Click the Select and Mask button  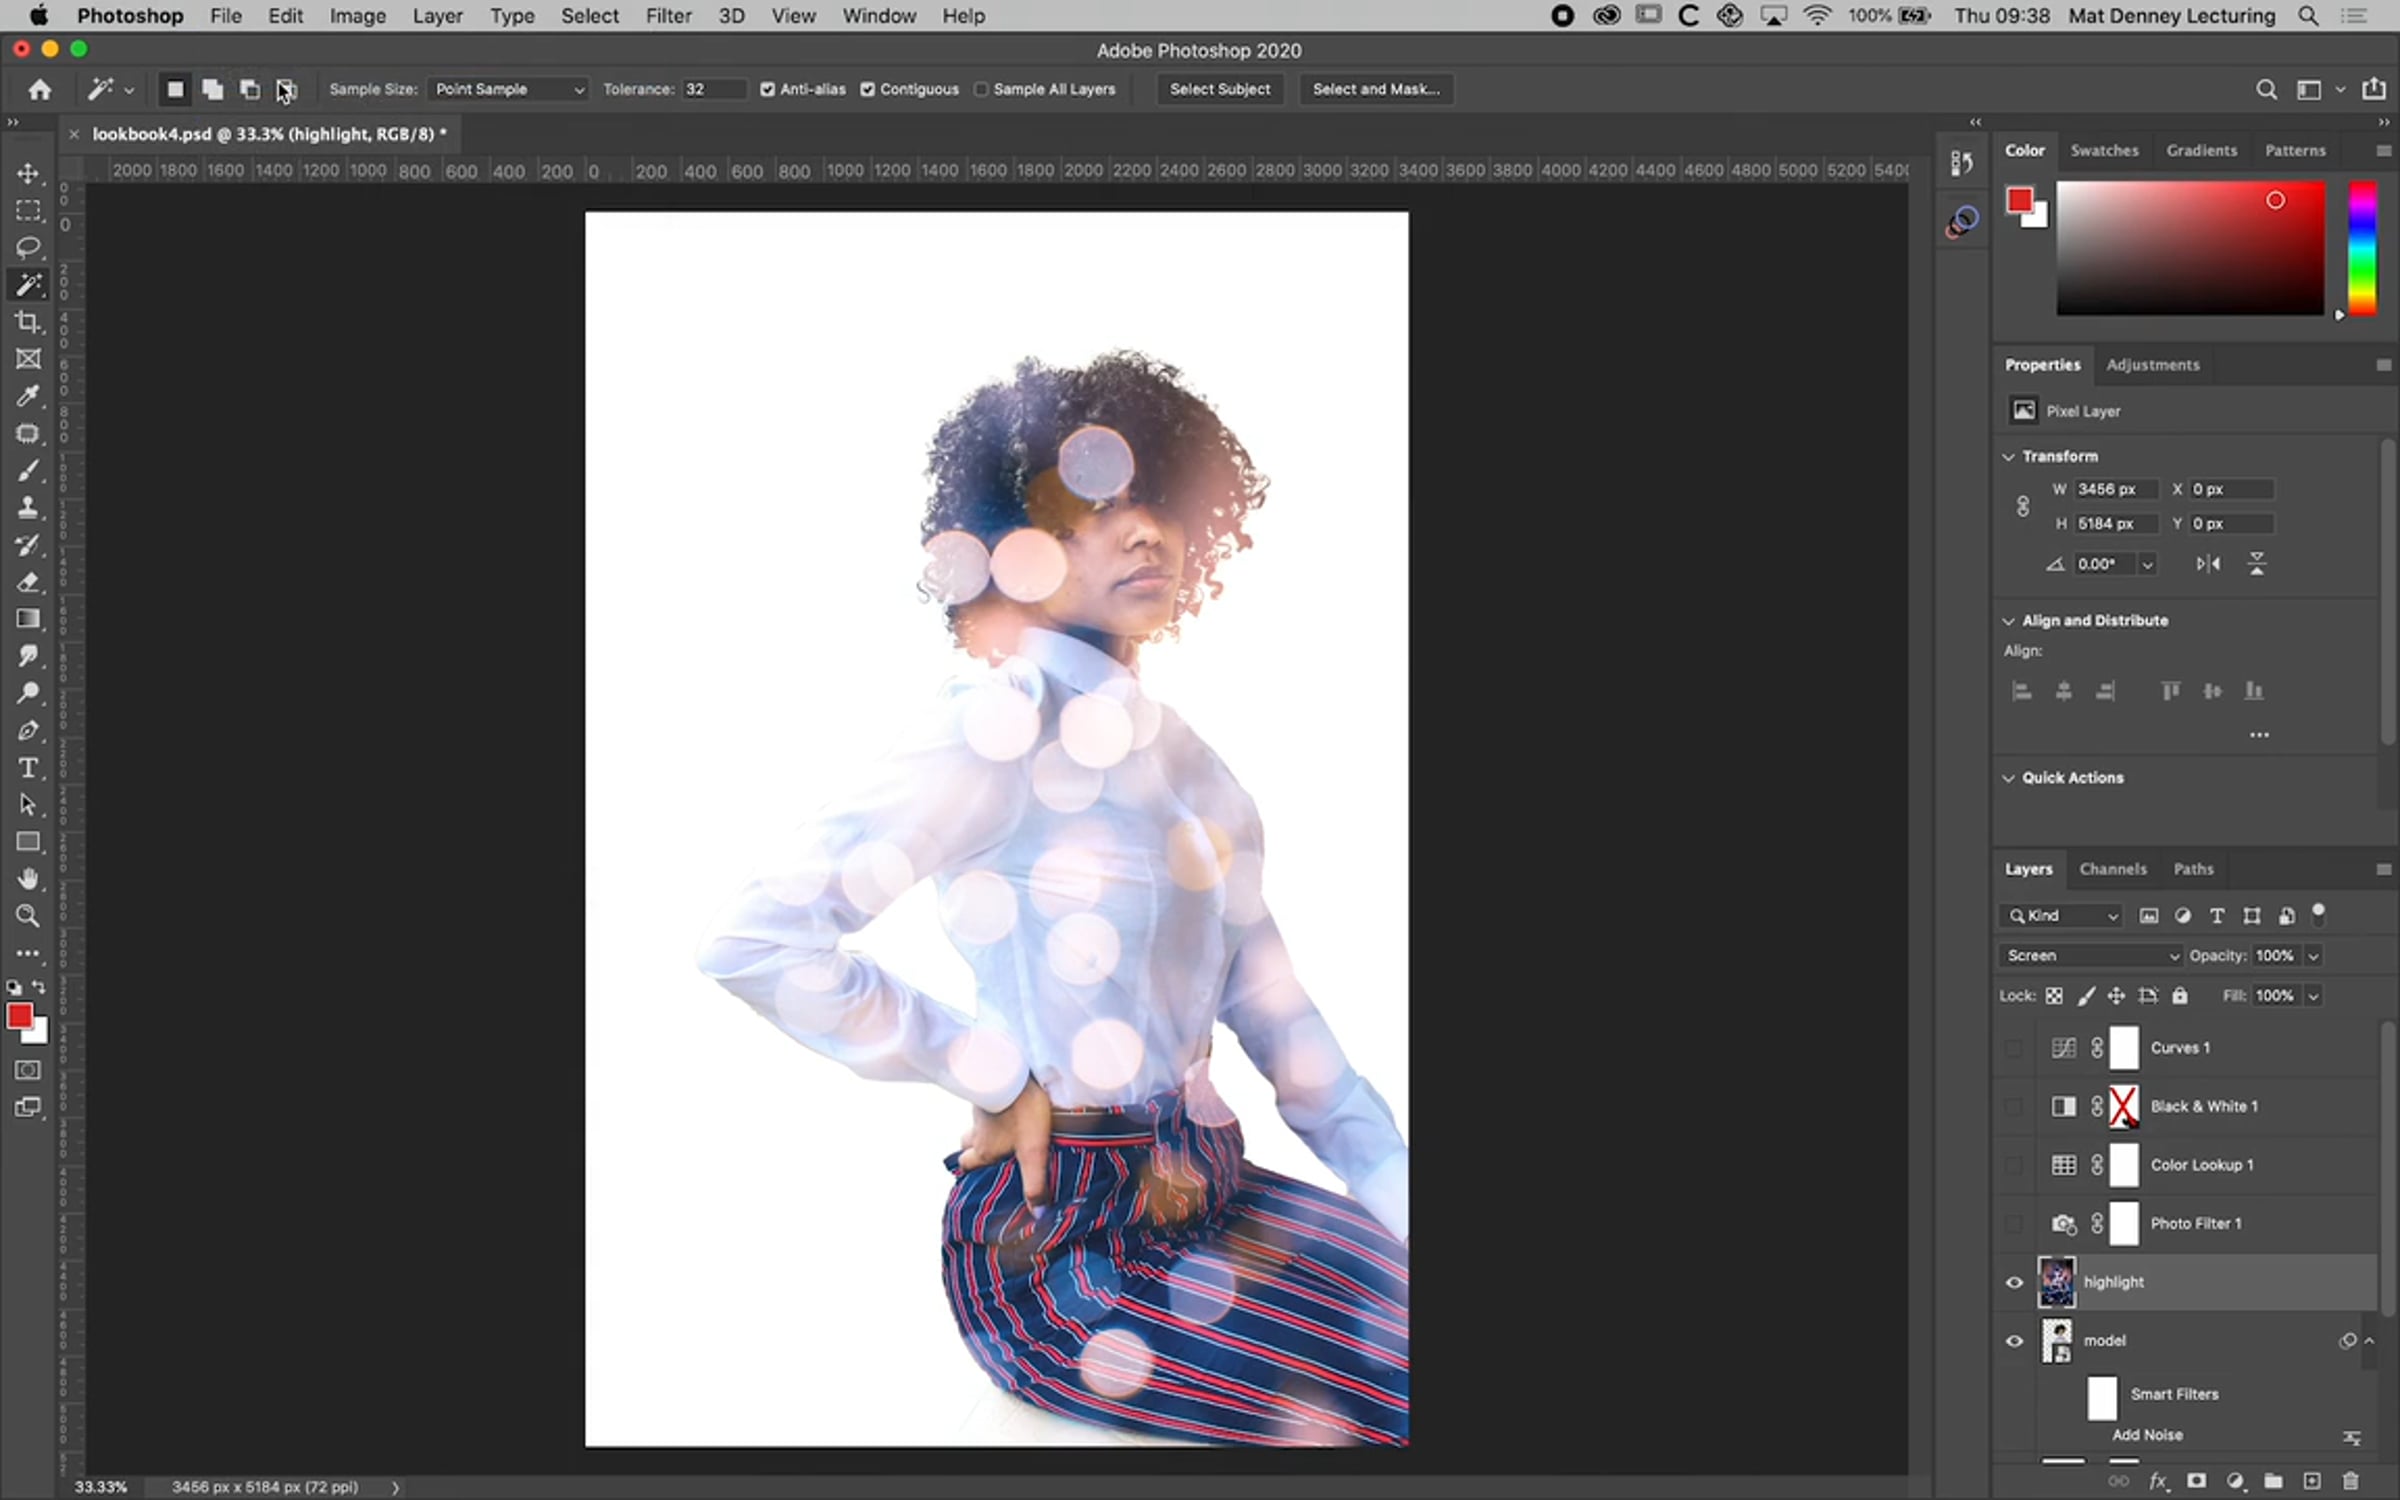pos(1376,89)
